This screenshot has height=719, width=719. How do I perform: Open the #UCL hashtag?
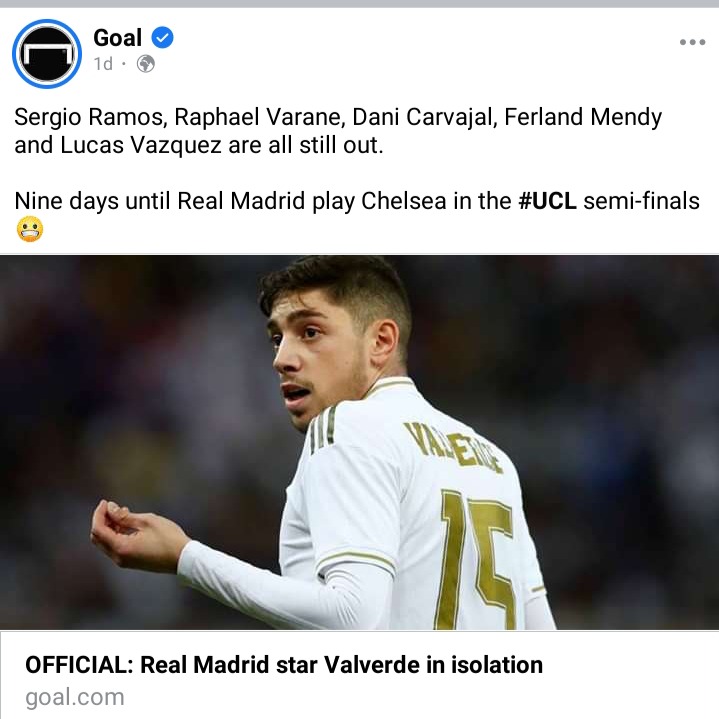(547, 201)
